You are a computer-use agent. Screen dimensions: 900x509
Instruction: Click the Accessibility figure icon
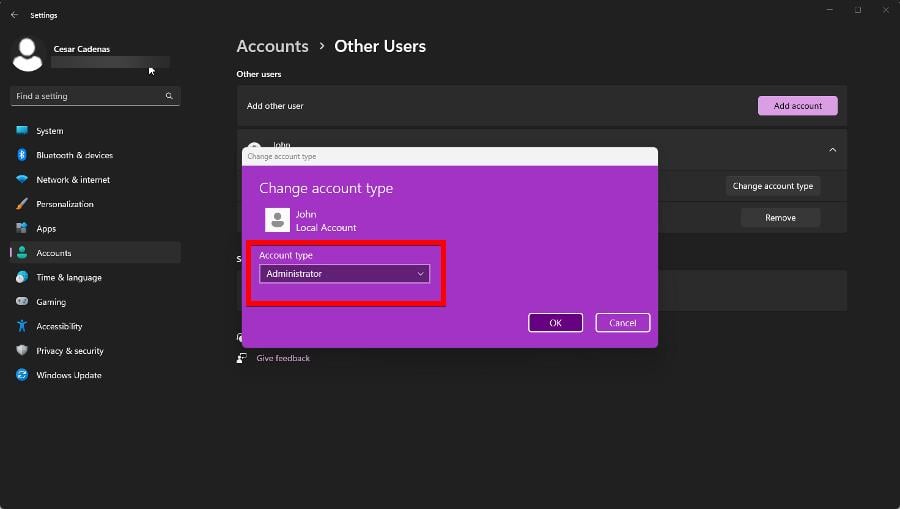click(x=22, y=326)
